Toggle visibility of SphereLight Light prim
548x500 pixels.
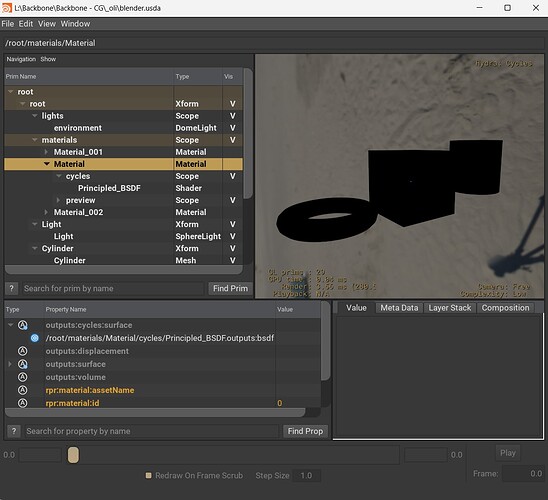pyautogui.click(x=232, y=237)
